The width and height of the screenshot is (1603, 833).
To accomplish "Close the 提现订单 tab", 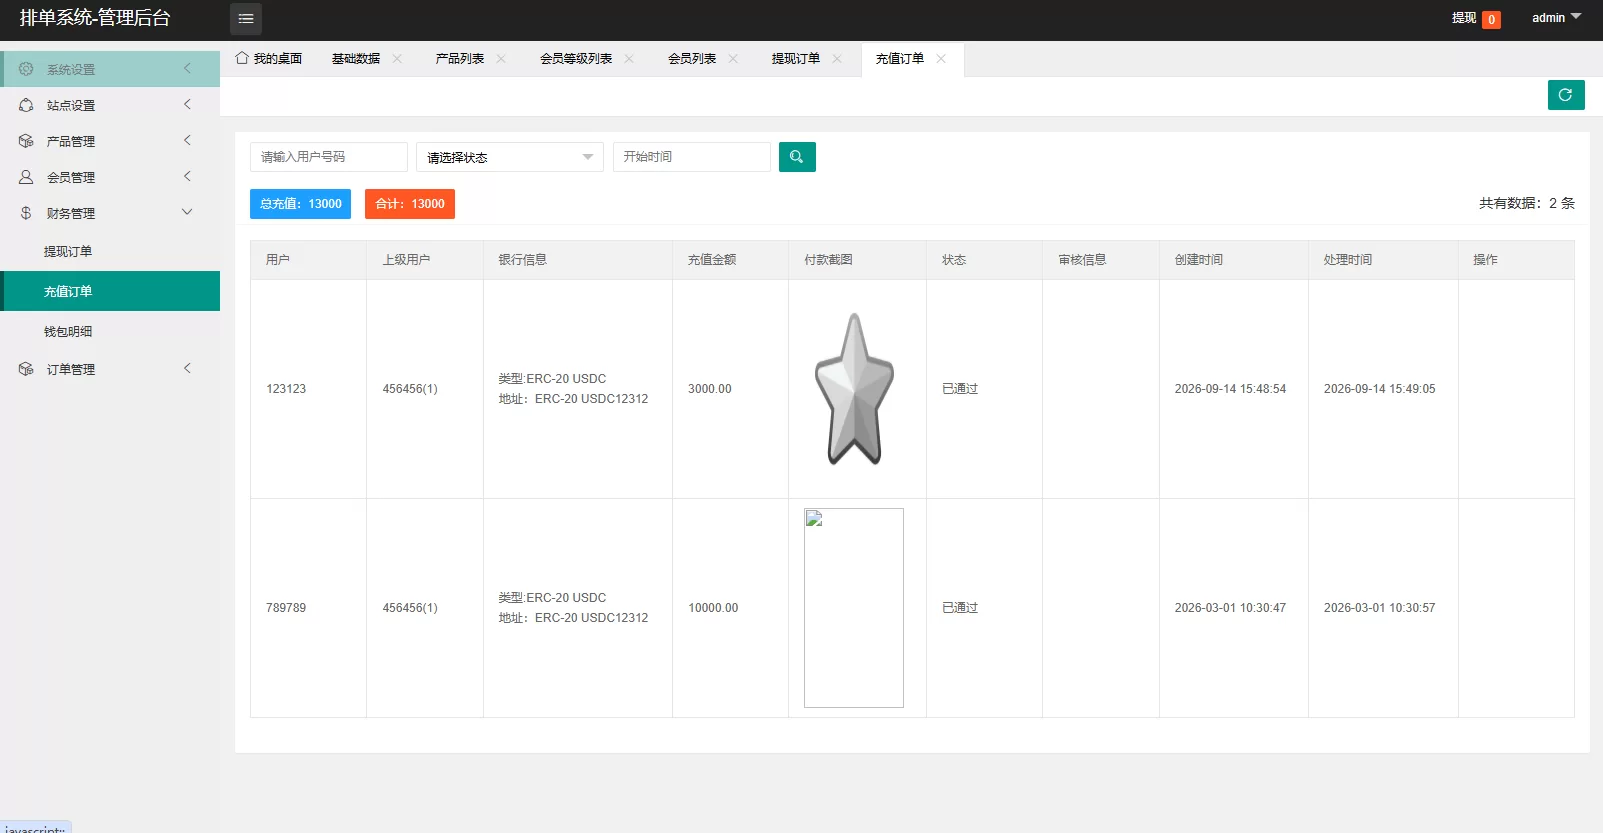I will pyautogui.click(x=837, y=59).
